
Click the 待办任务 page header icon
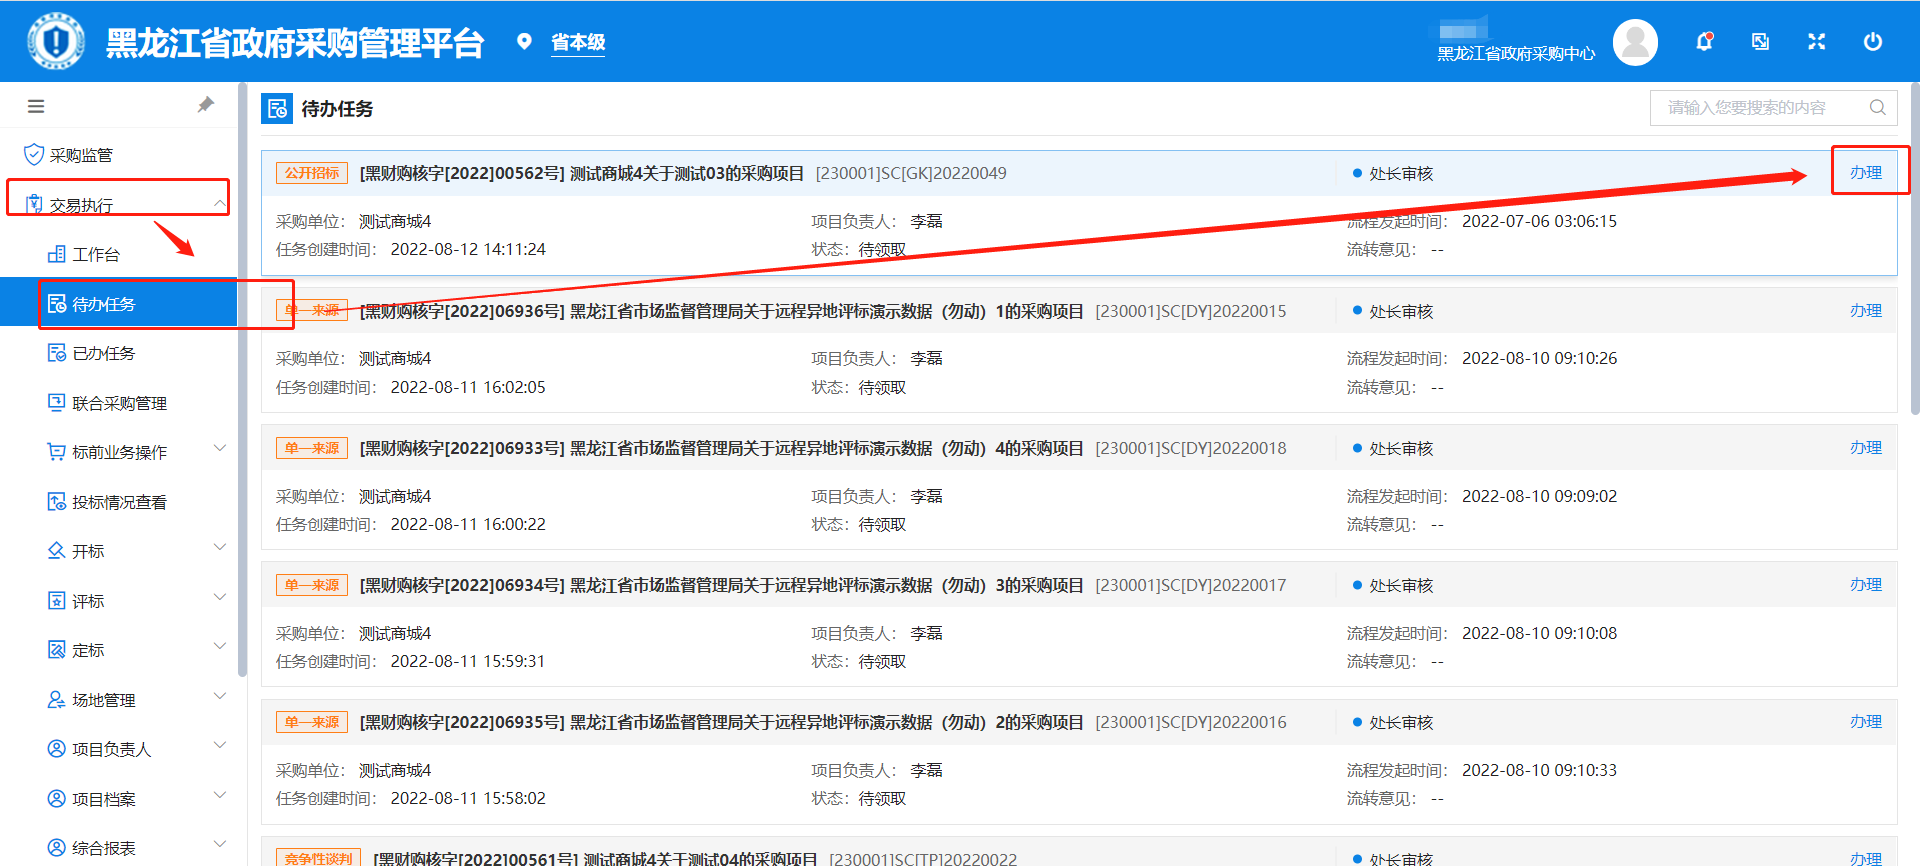277,108
